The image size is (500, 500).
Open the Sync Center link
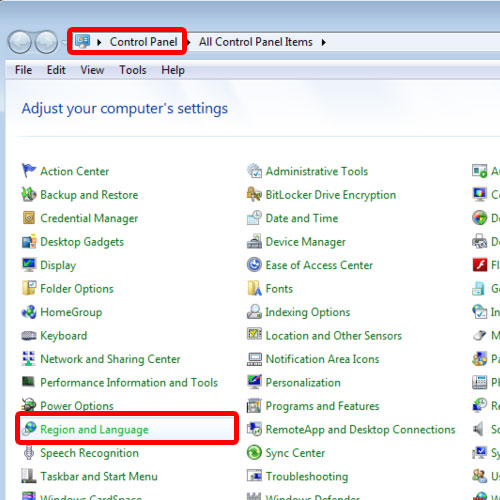coord(295,453)
